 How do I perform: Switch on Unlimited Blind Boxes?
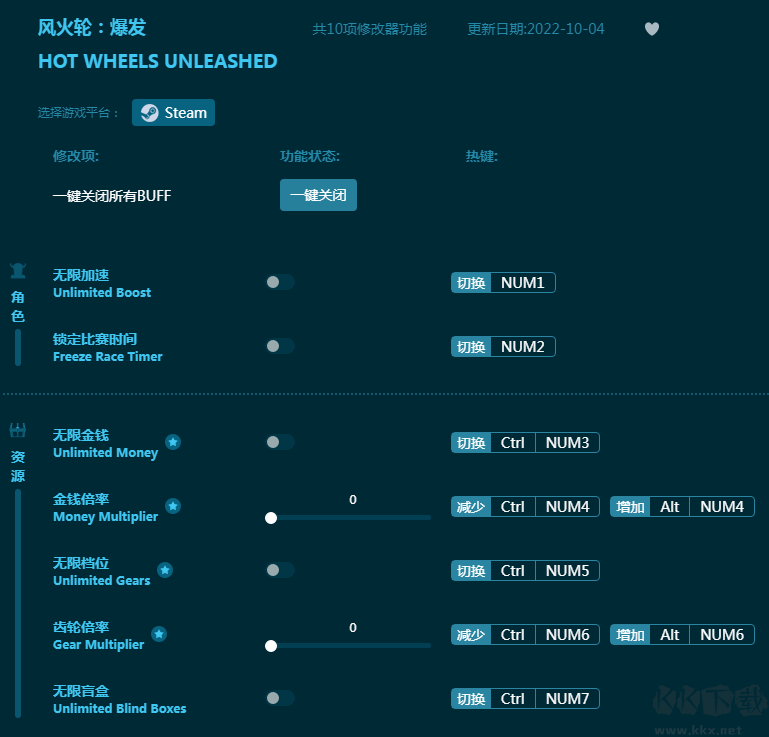pos(280,698)
